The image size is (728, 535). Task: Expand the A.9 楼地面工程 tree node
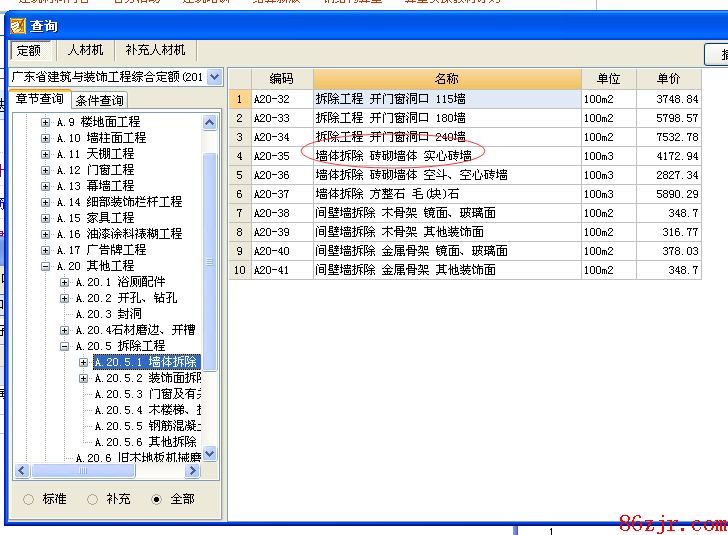click(45, 122)
